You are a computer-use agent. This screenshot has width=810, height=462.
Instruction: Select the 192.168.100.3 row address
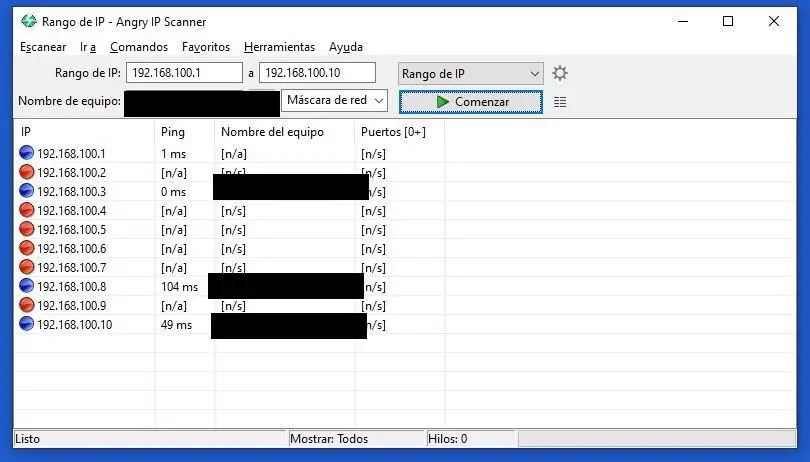coord(71,192)
